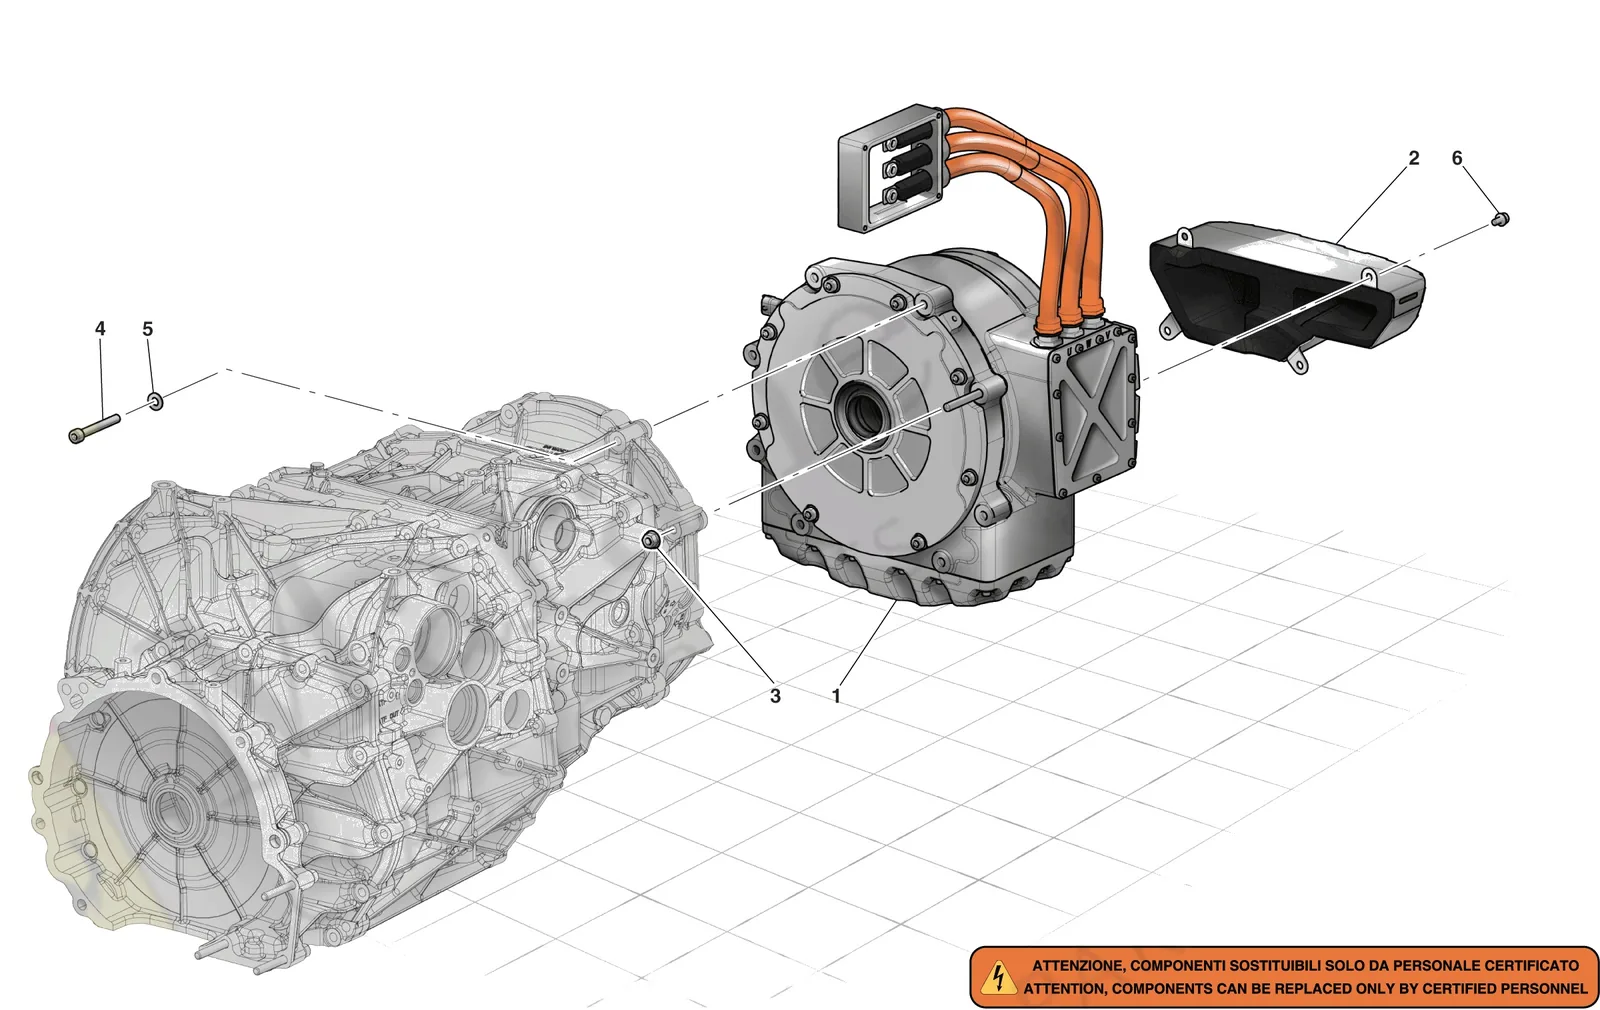Select the nut on gearbox, part 3
Viewport: 1600px width, 1010px height.
pos(651,540)
